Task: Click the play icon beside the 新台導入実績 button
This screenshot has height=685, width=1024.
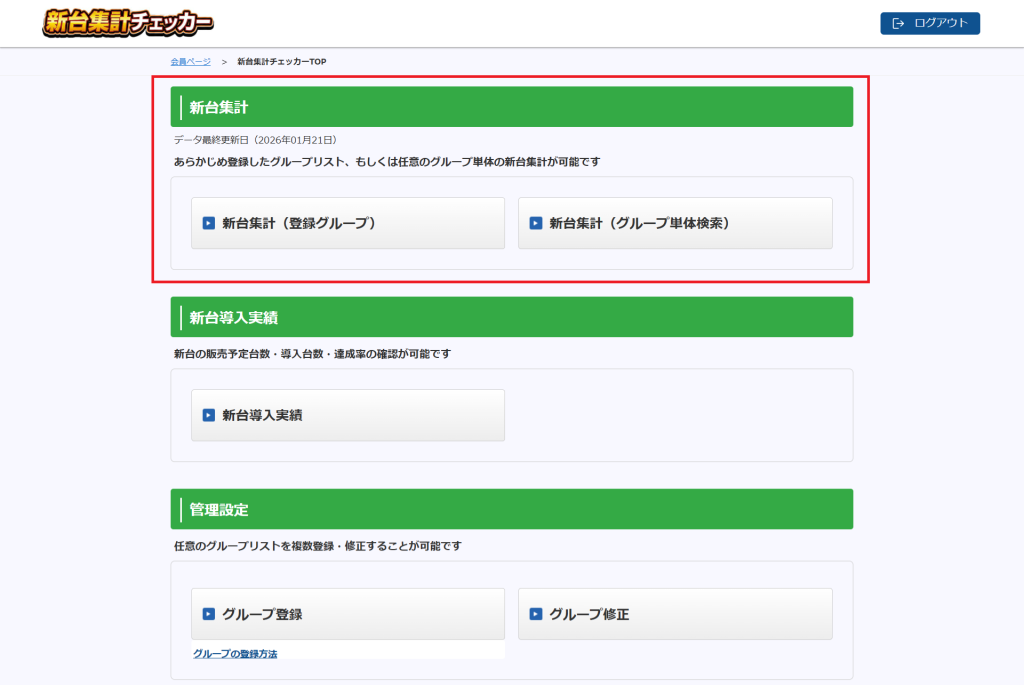Action: (209, 415)
